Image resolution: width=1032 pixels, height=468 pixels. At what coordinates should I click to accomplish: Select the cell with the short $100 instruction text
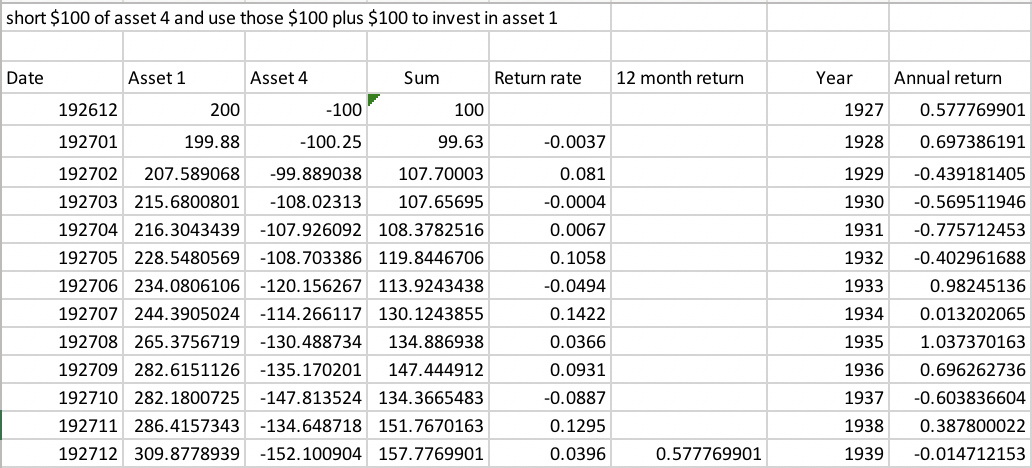pyautogui.click(x=305, y=18)
